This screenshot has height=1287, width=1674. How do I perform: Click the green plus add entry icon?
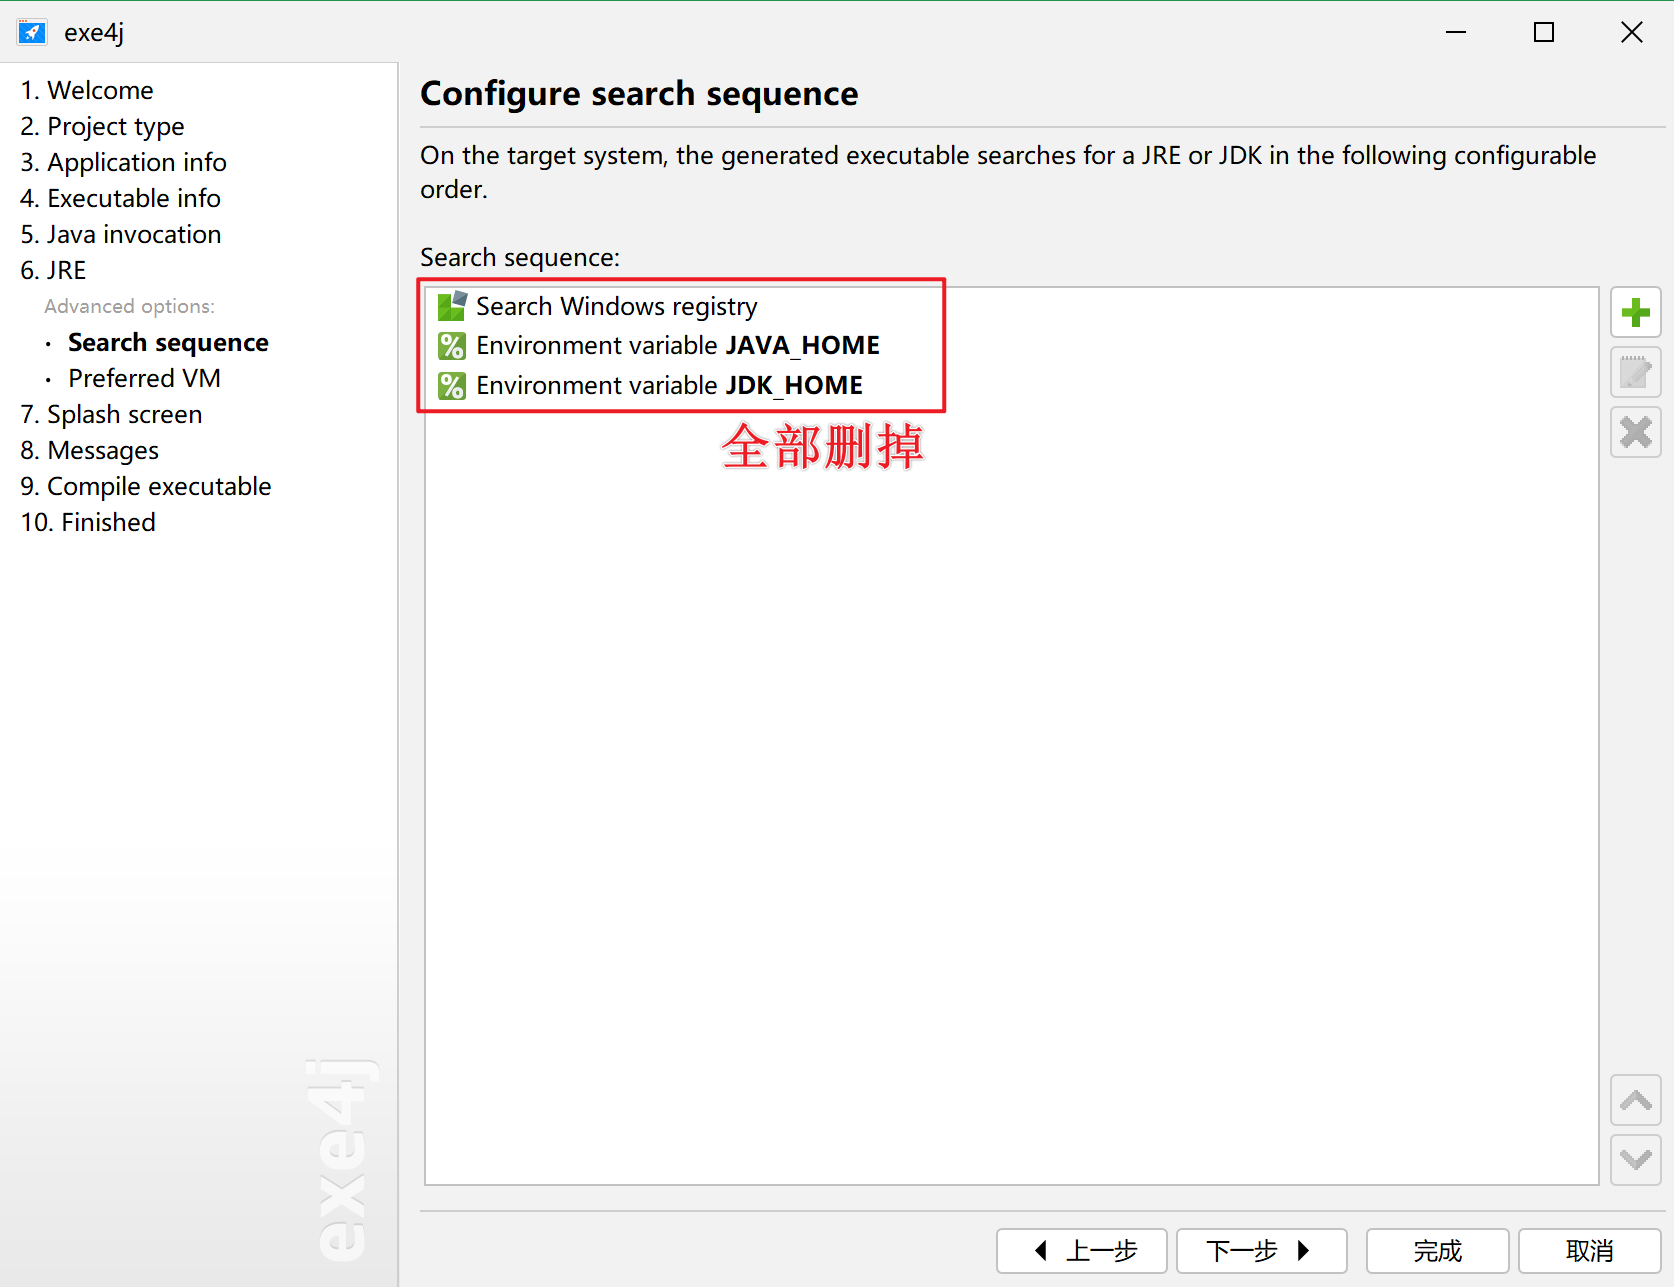(x=1635, y=313)
